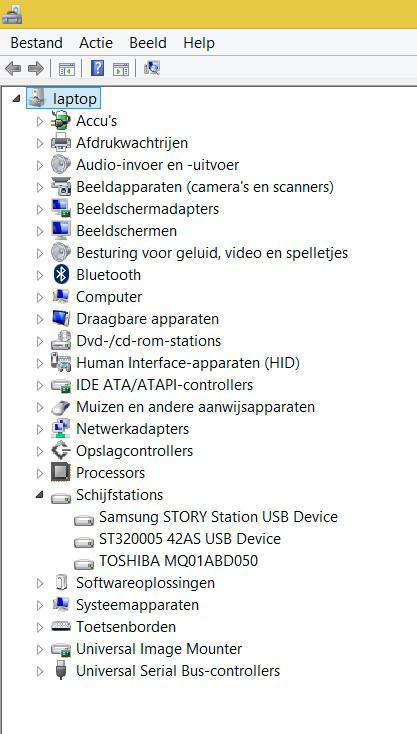Click the Afdrukwachtrijen printer icon

[x=61, y=143]
